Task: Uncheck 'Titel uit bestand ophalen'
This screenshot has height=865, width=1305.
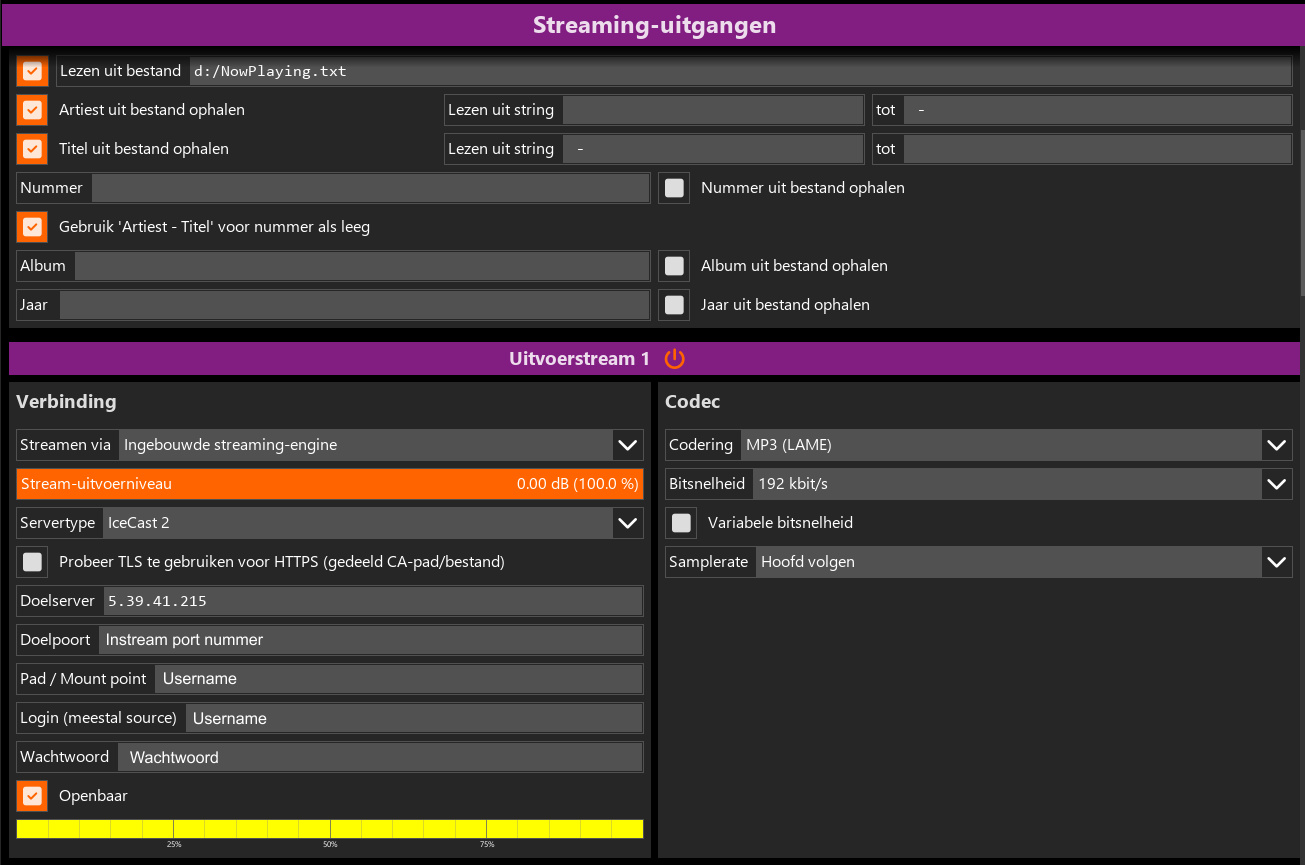Action: (x=33, y=149)
